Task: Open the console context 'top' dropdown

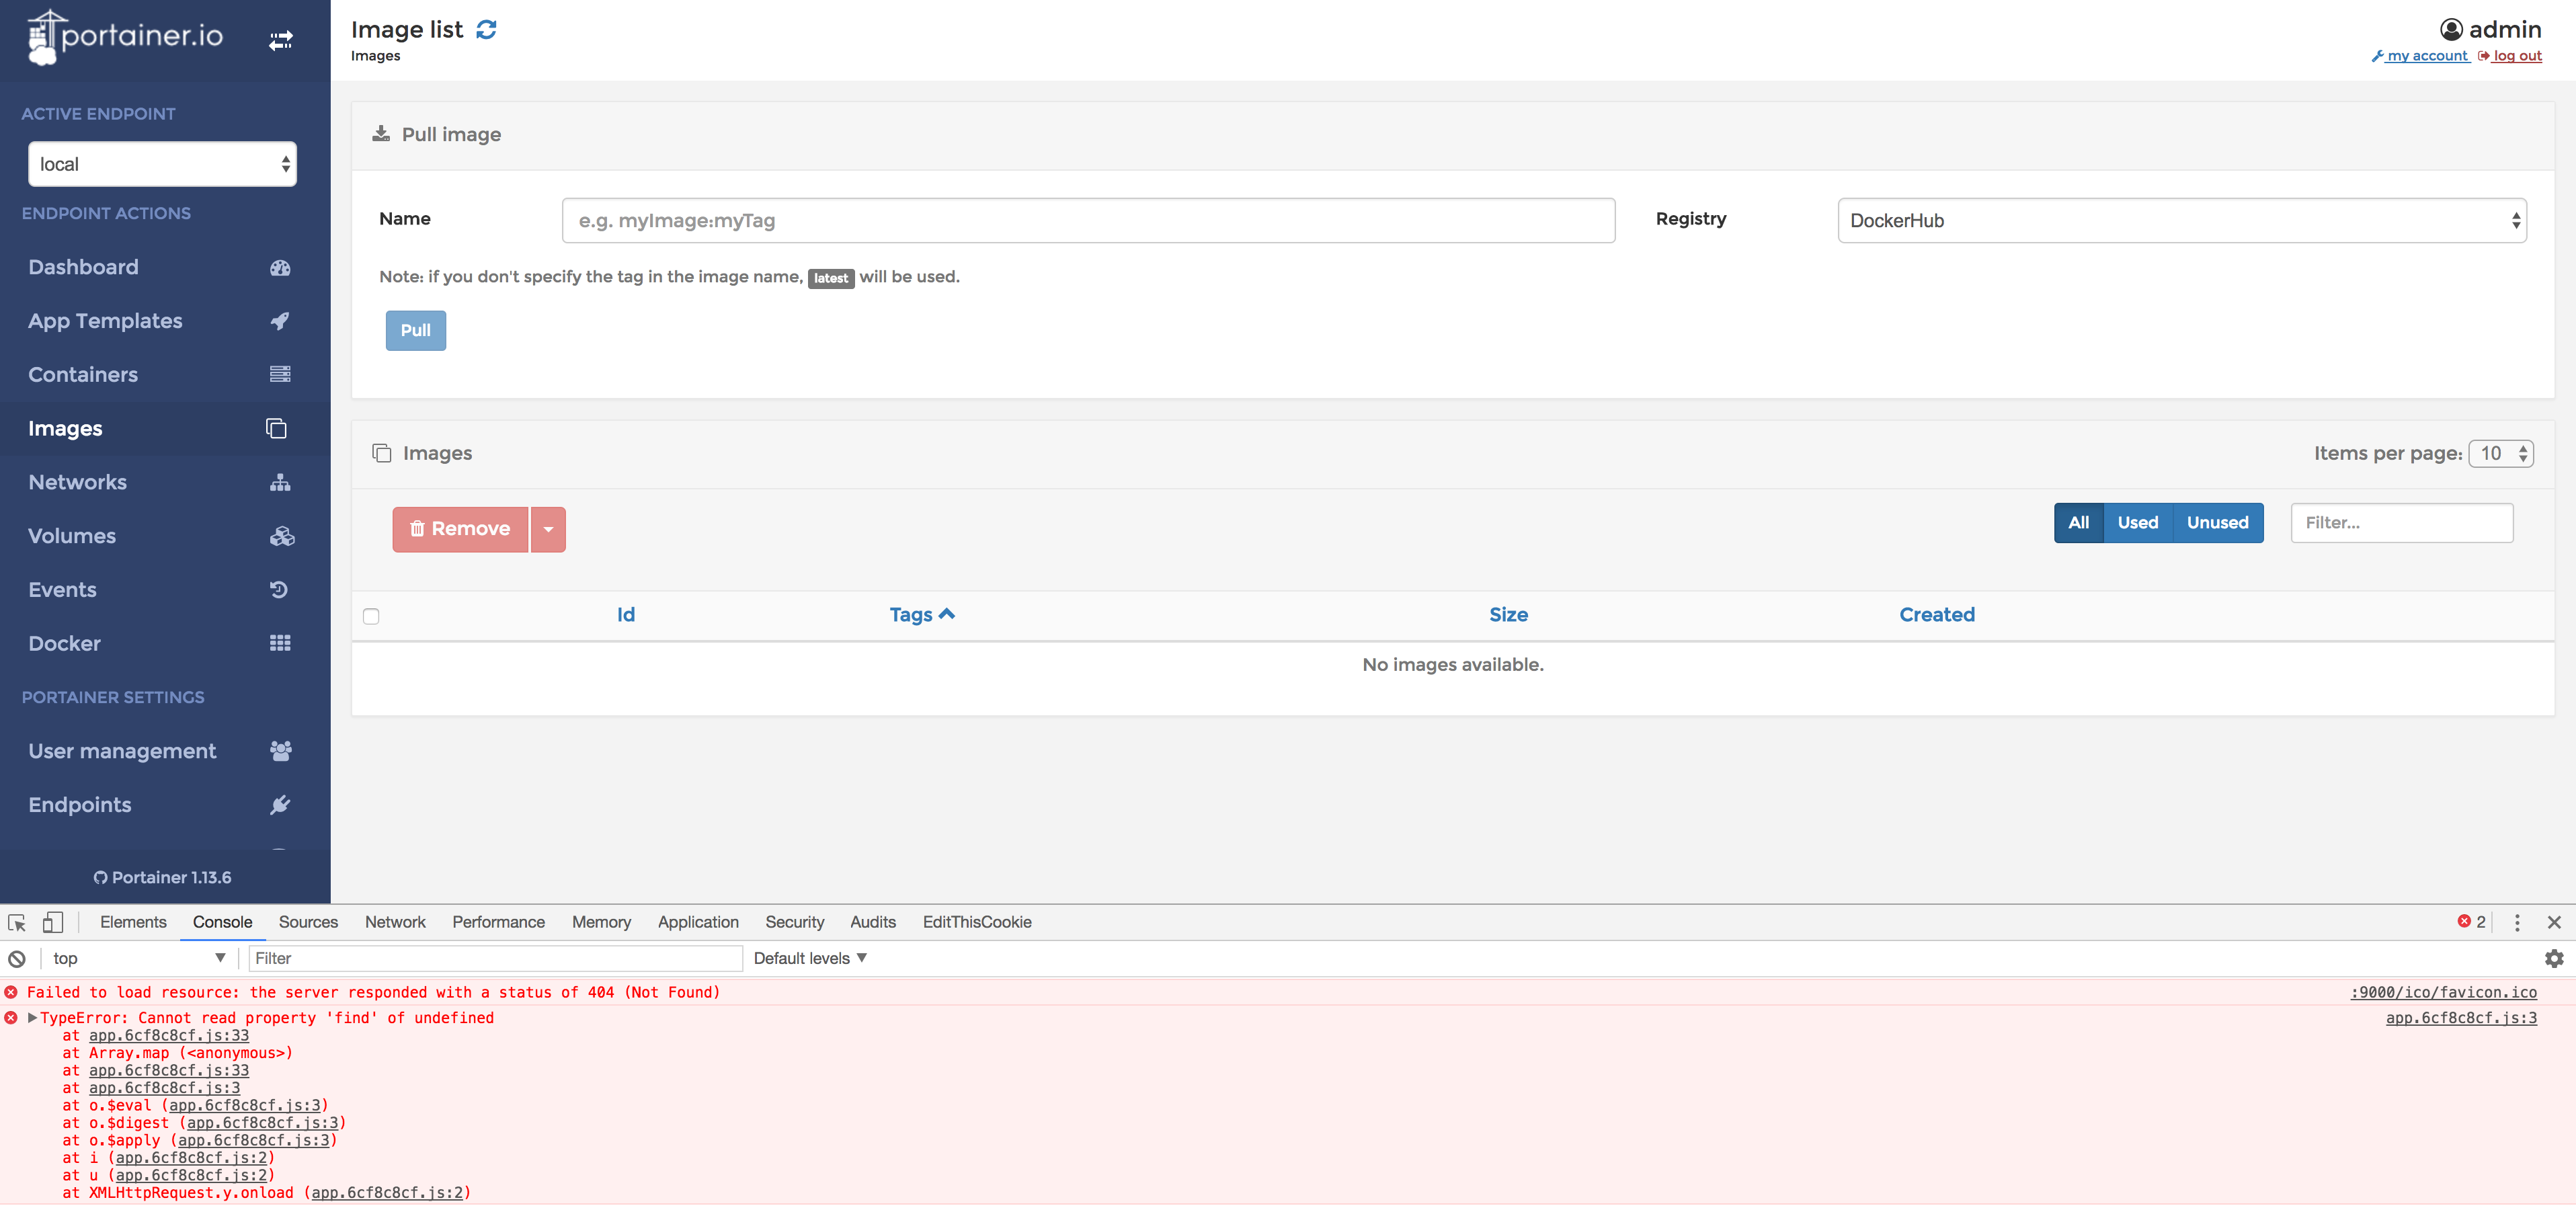Action: pyautogui.click(x=139, y=958)
